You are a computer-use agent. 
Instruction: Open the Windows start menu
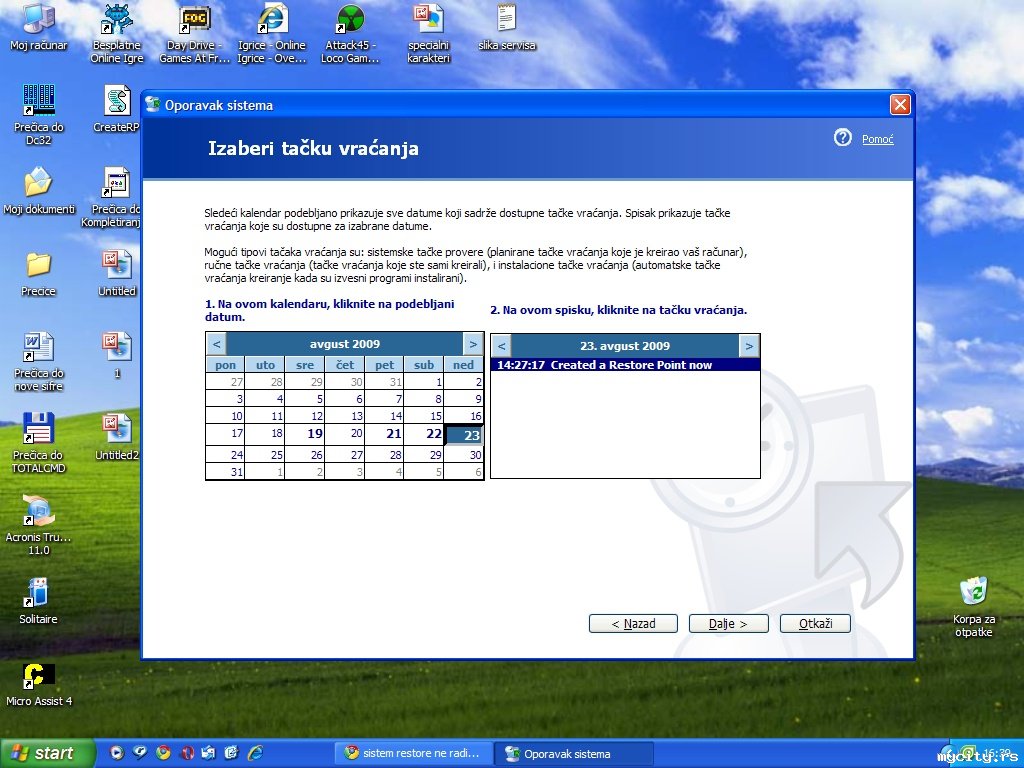(47, 753)
